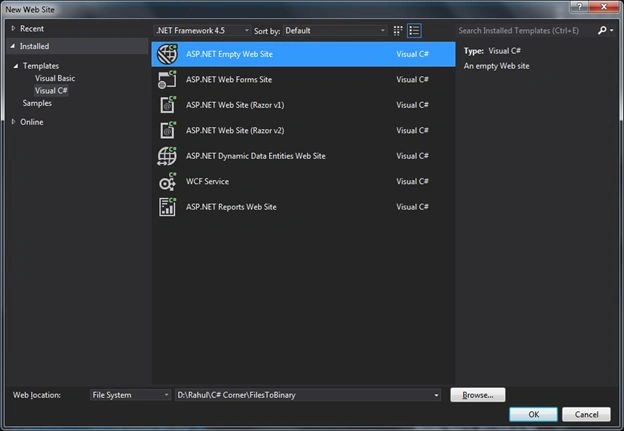
Task: Select the Online category label
Action: pos(32,122)
